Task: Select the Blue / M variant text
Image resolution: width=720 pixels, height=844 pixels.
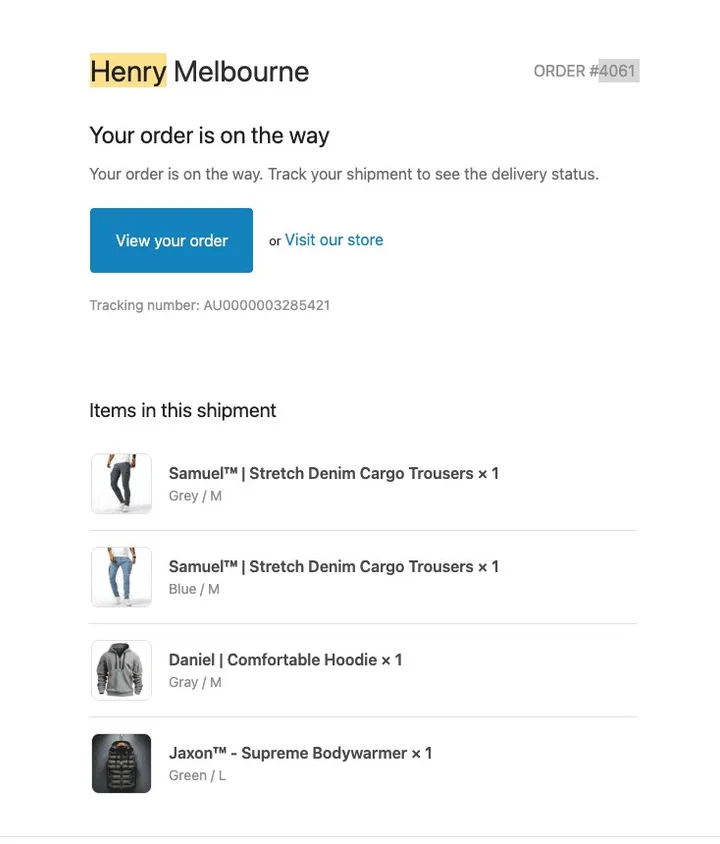Action: click(193, 589)
